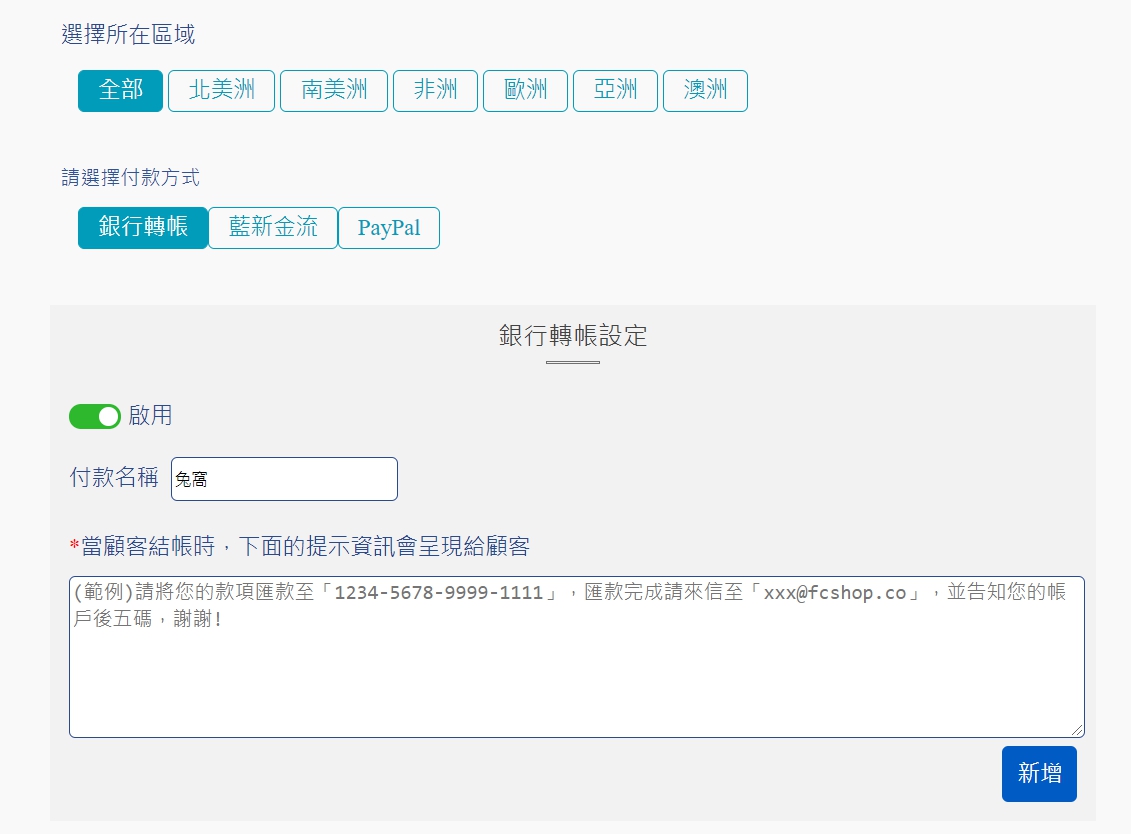This screenshot has height=834, width=1131.
Task: Click the 銀行轉帳設定 section title
Action: 573,335
